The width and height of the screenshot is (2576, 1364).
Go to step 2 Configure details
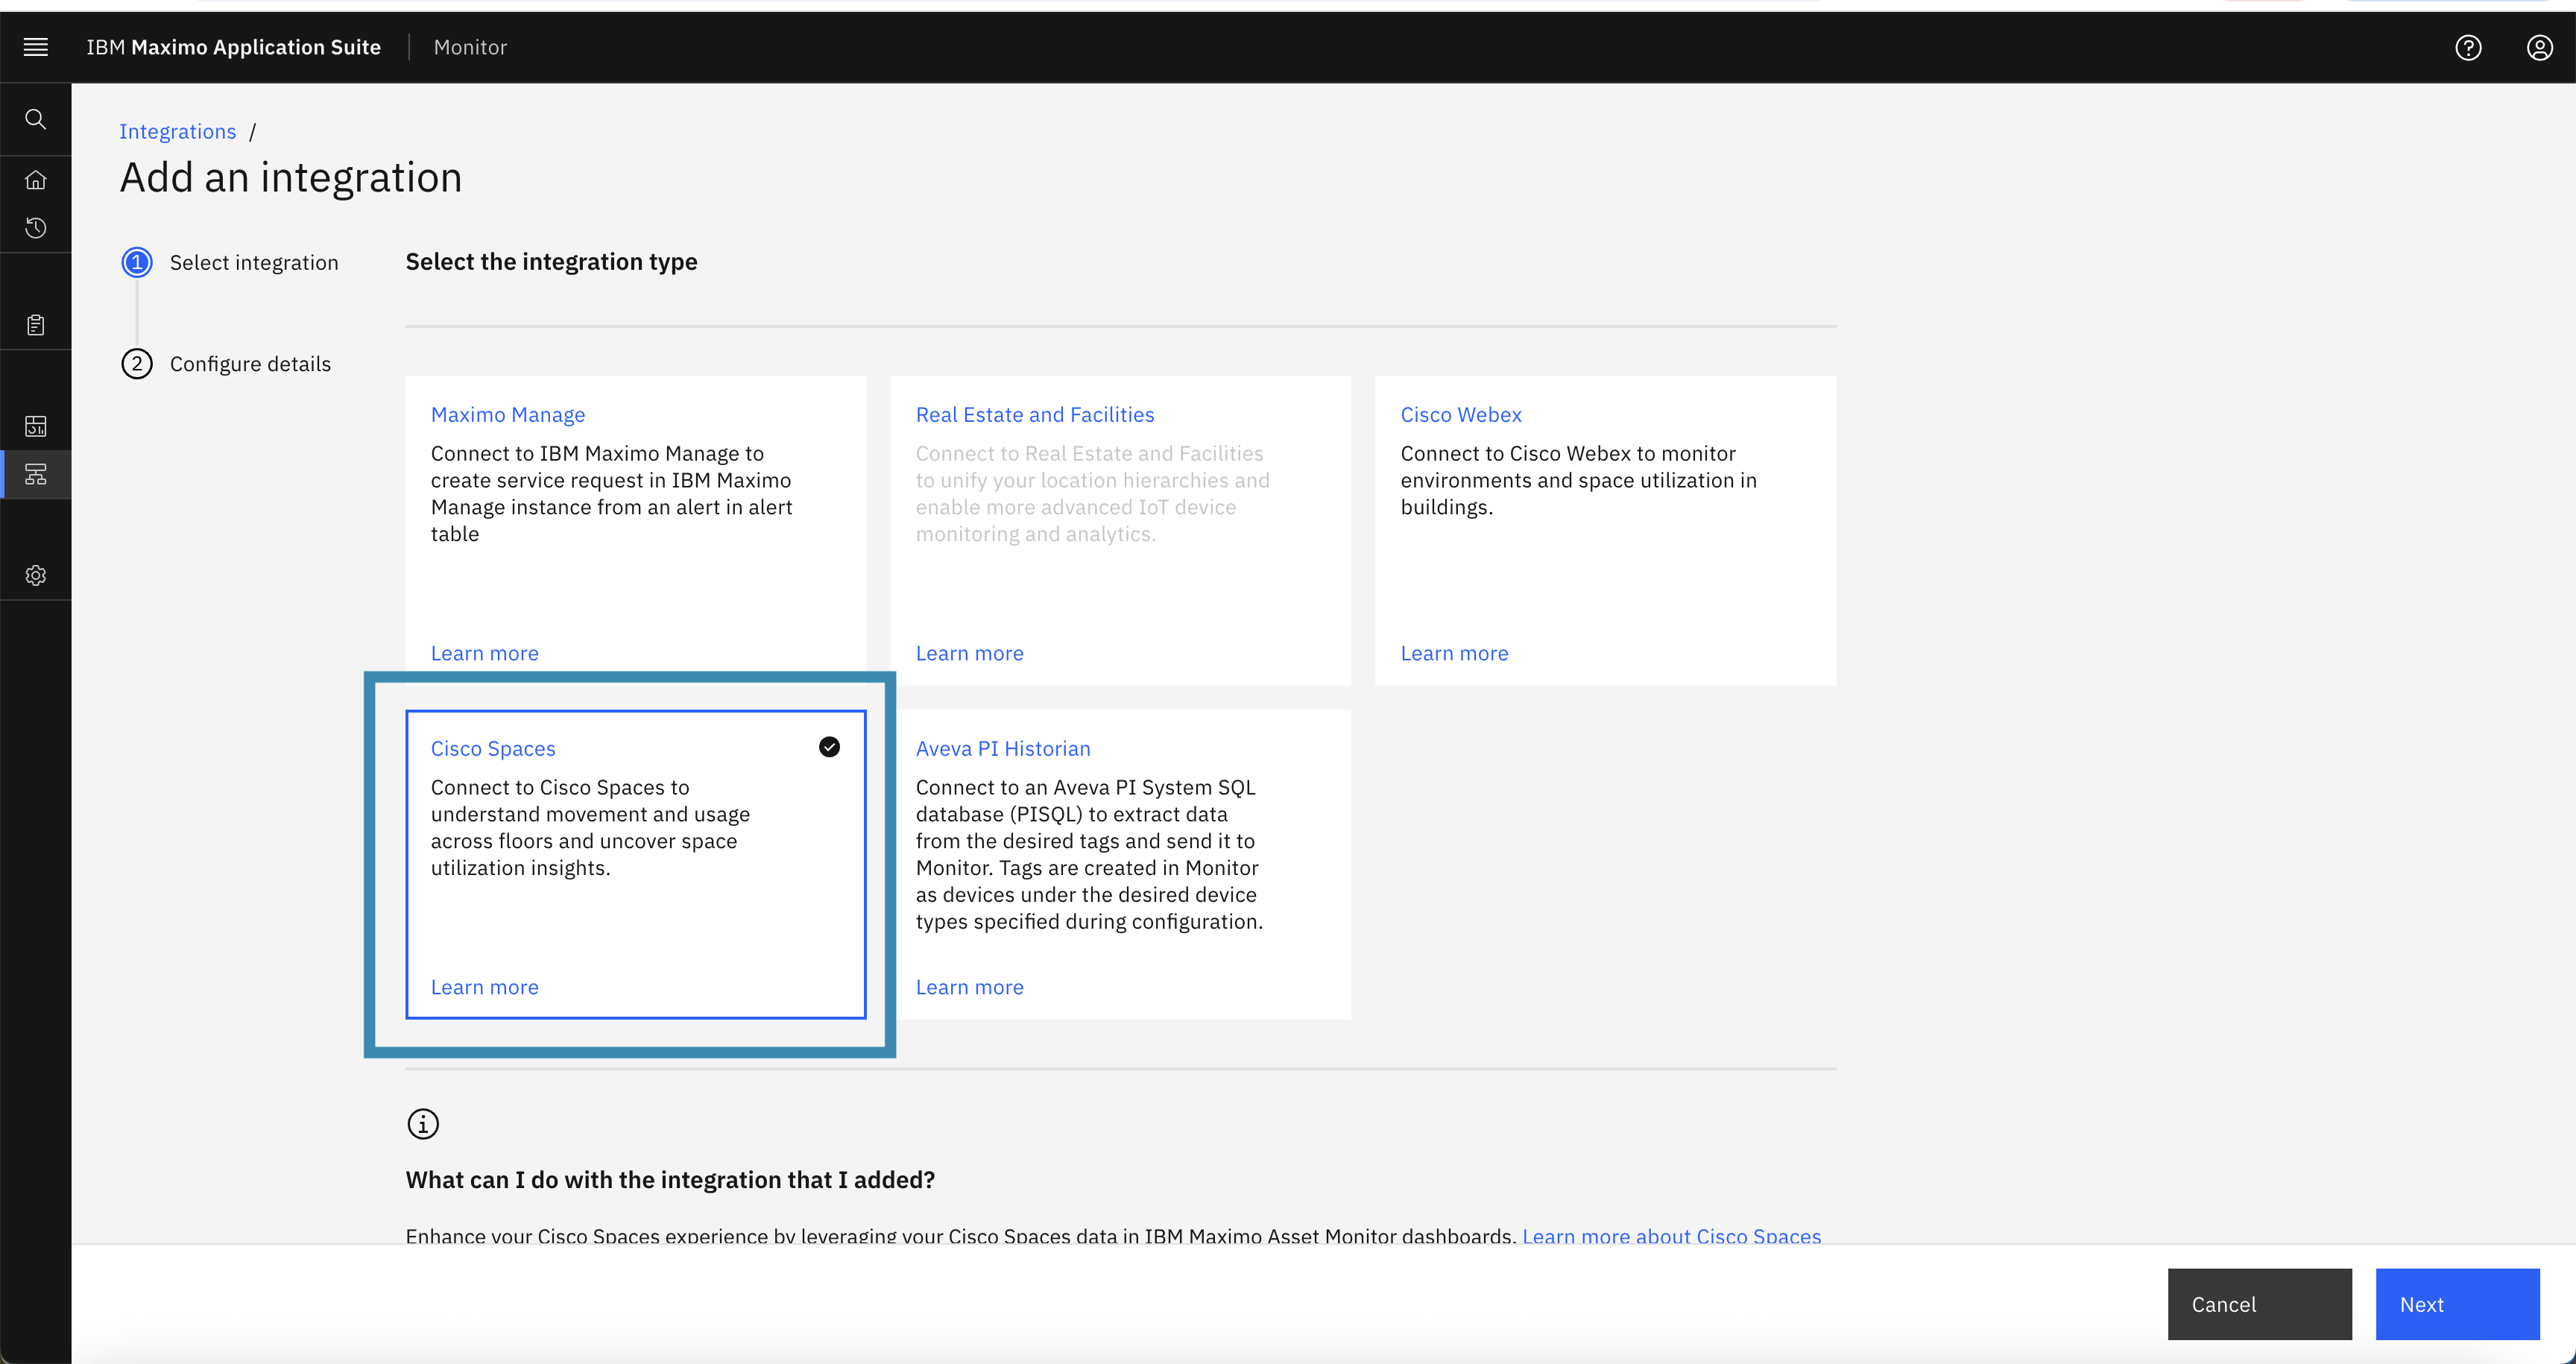point(226,364)
